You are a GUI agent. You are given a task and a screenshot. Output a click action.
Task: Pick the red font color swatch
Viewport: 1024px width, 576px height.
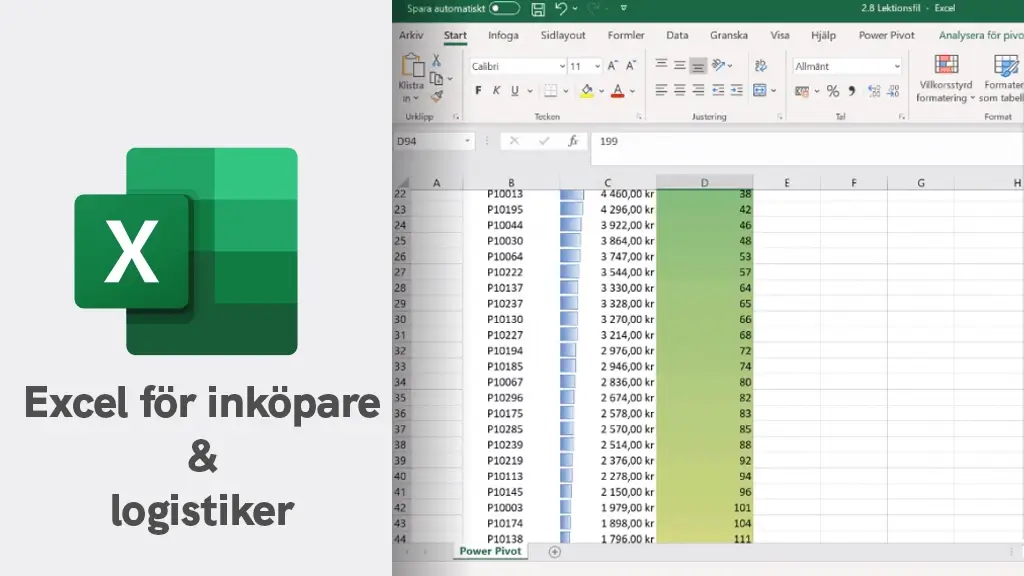617,91
